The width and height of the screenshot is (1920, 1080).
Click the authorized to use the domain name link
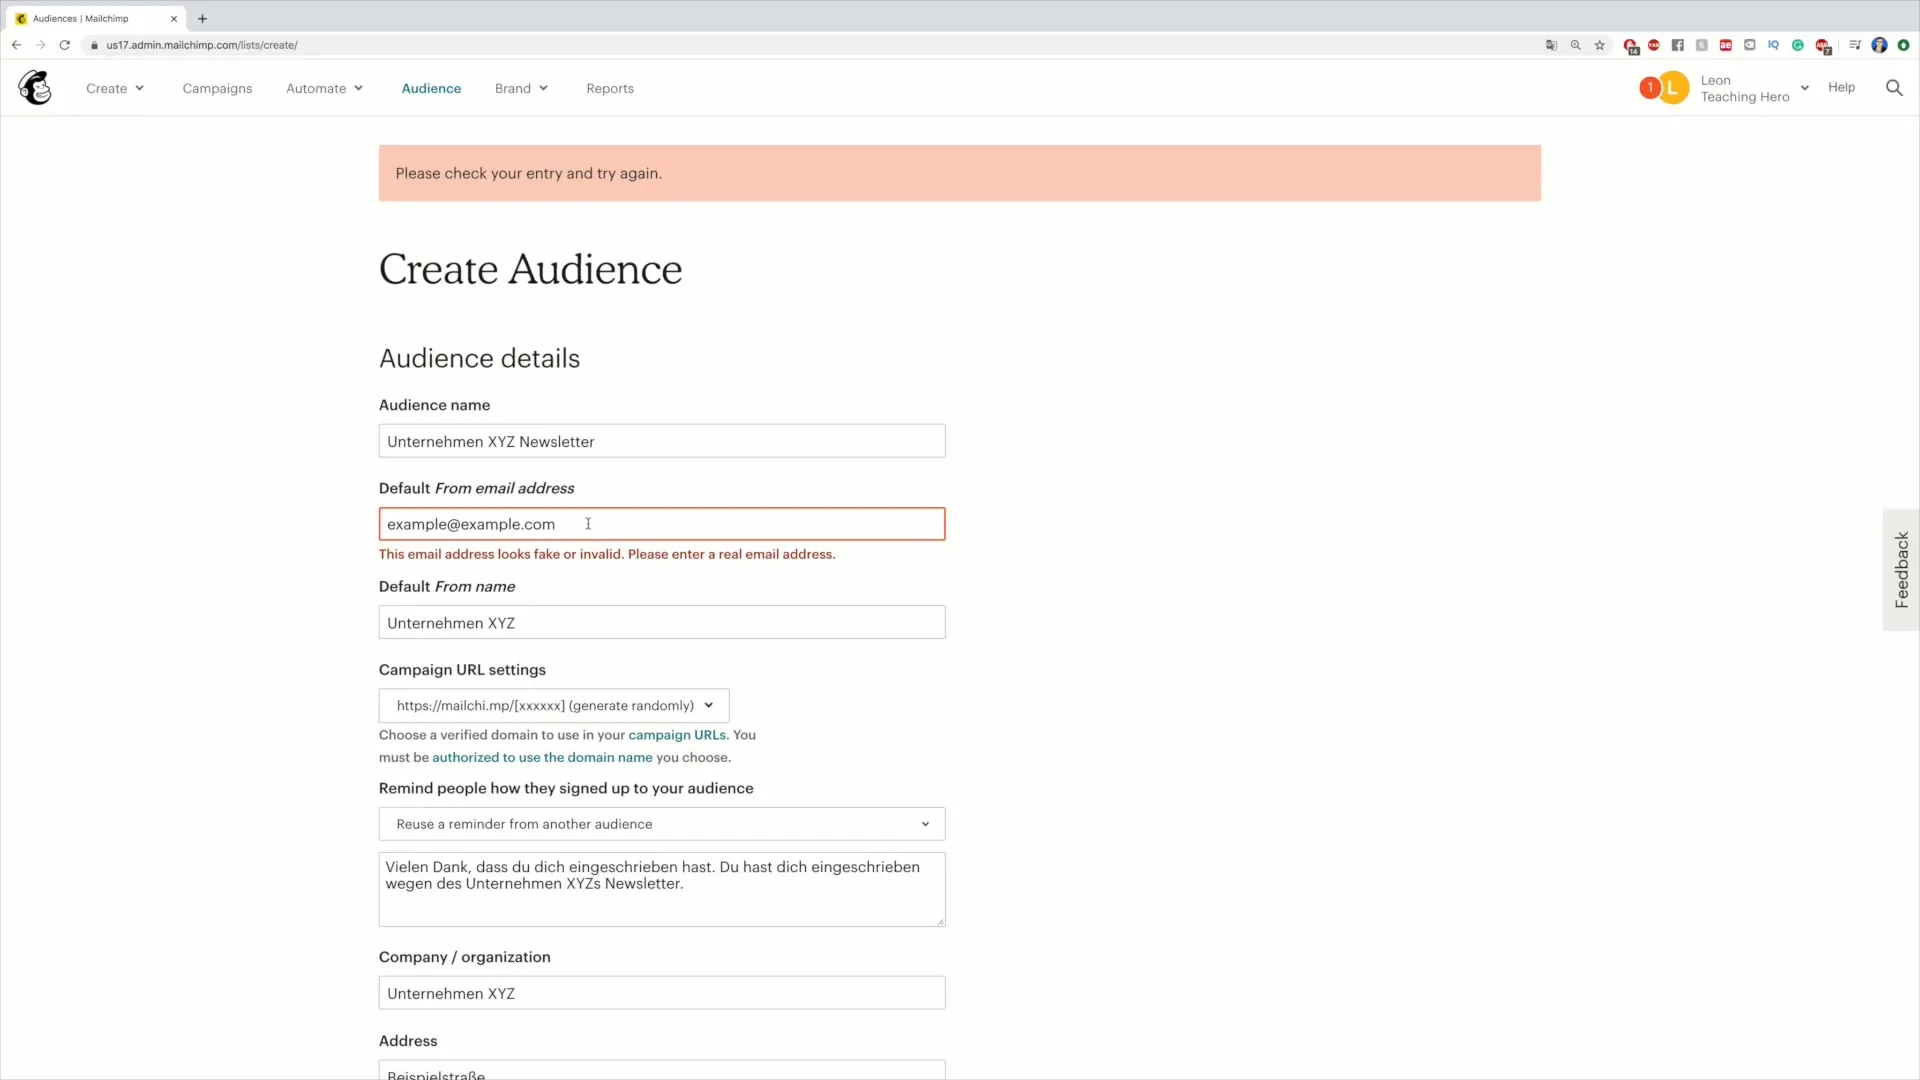[x=542, y=757]
